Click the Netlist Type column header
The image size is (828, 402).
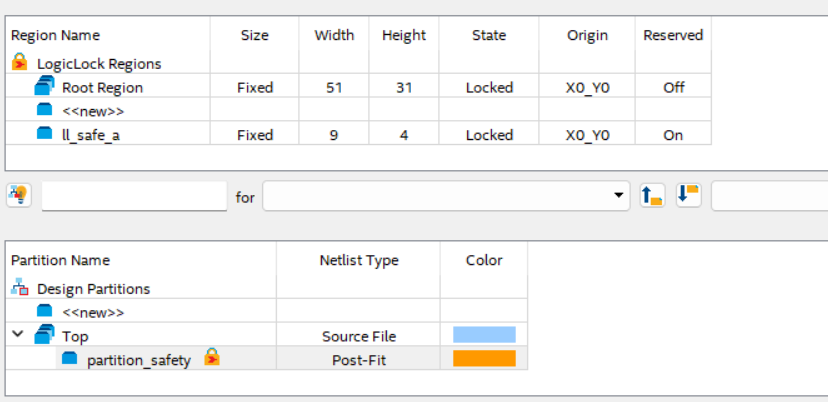click(x=358, y=260)
